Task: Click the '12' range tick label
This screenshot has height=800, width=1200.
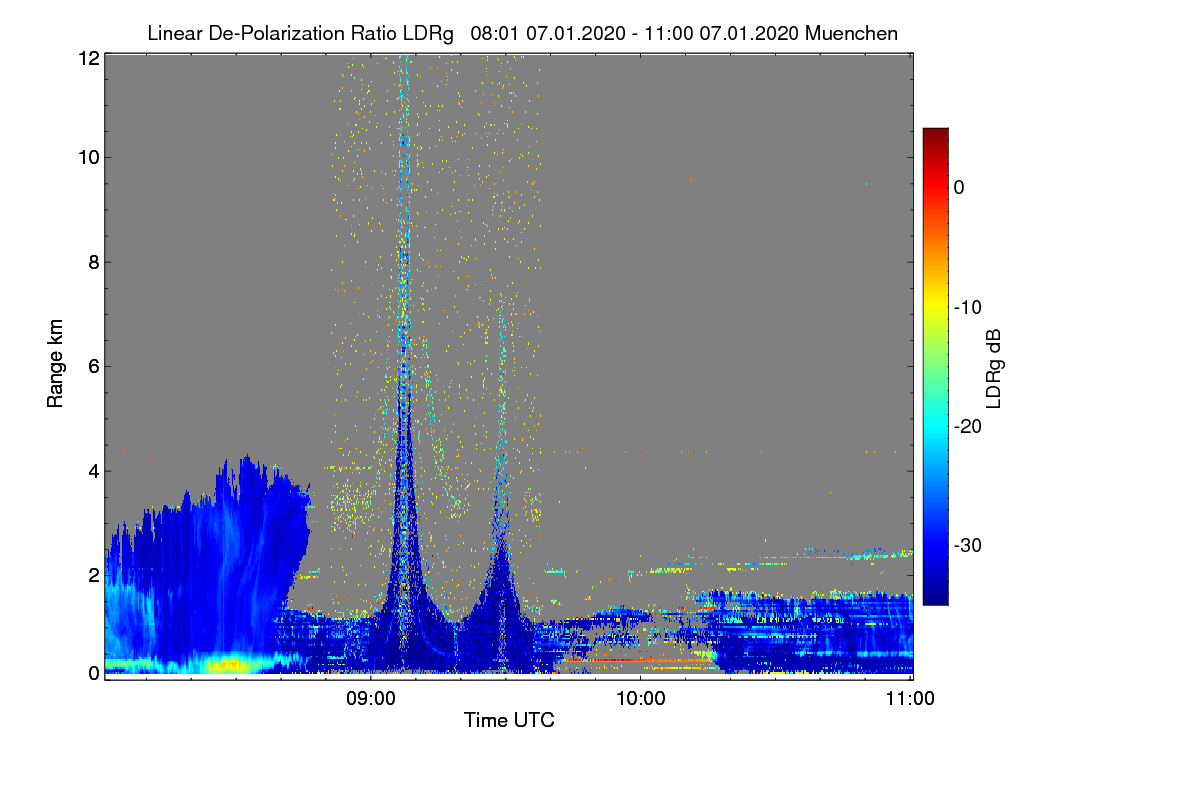Action: click(x=88, y=59)
